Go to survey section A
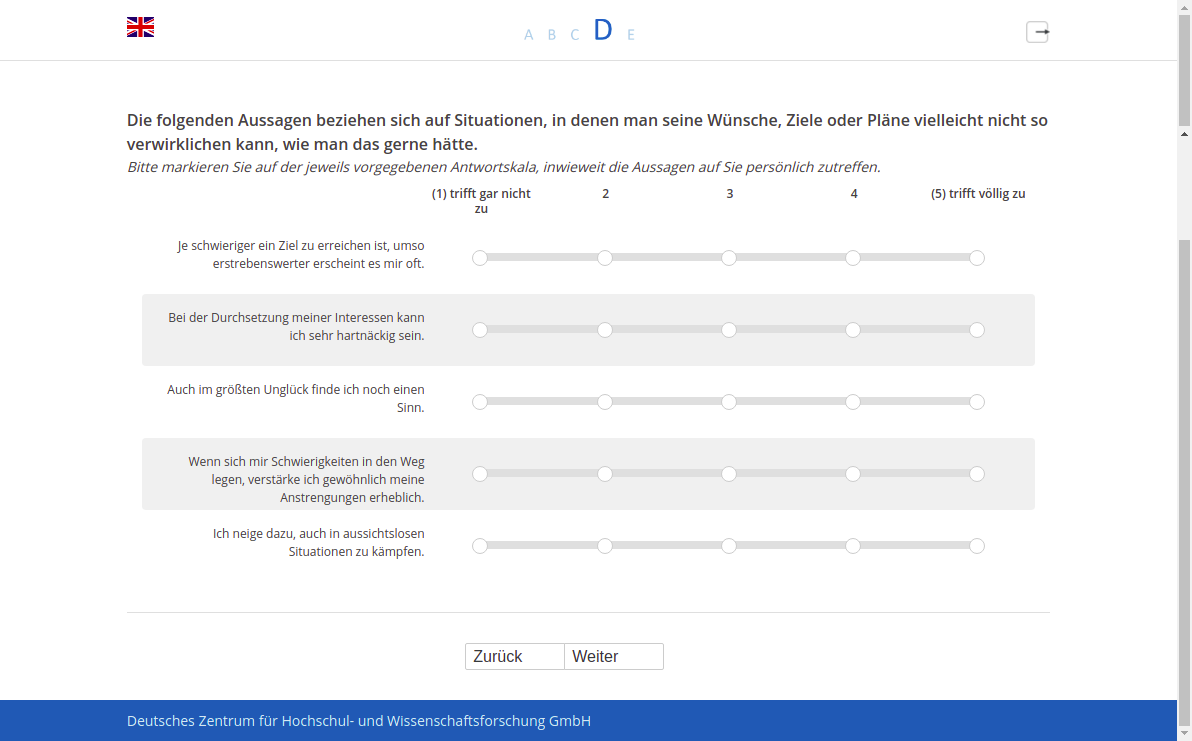This screenshot has width=1192, height=741. point(528,35)
